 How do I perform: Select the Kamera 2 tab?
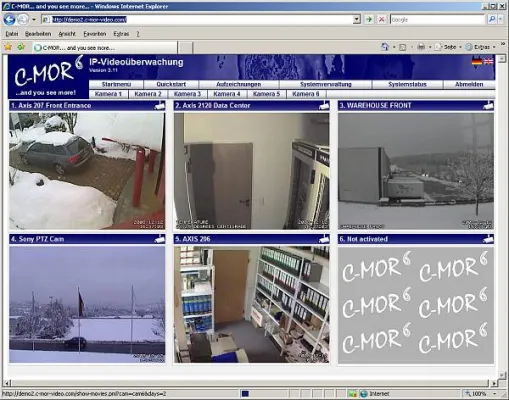click(x=148, y=94)
